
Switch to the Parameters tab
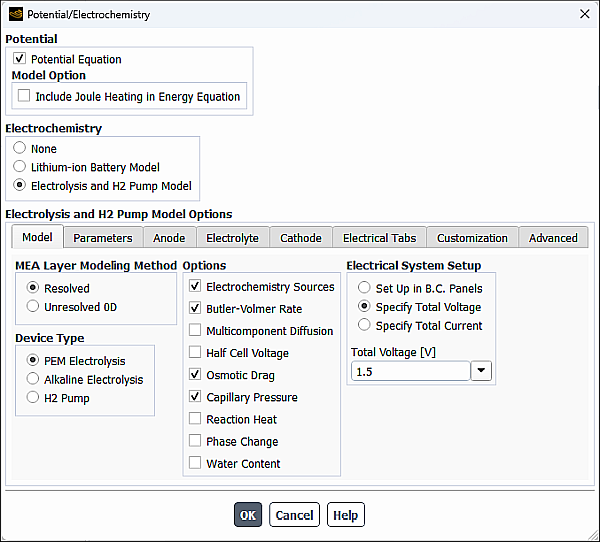tap(102, 238)
